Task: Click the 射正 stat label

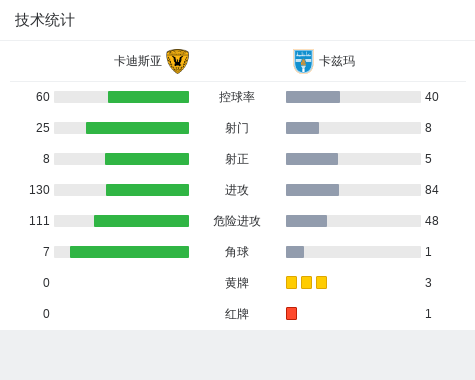Action: pos(237,159)
